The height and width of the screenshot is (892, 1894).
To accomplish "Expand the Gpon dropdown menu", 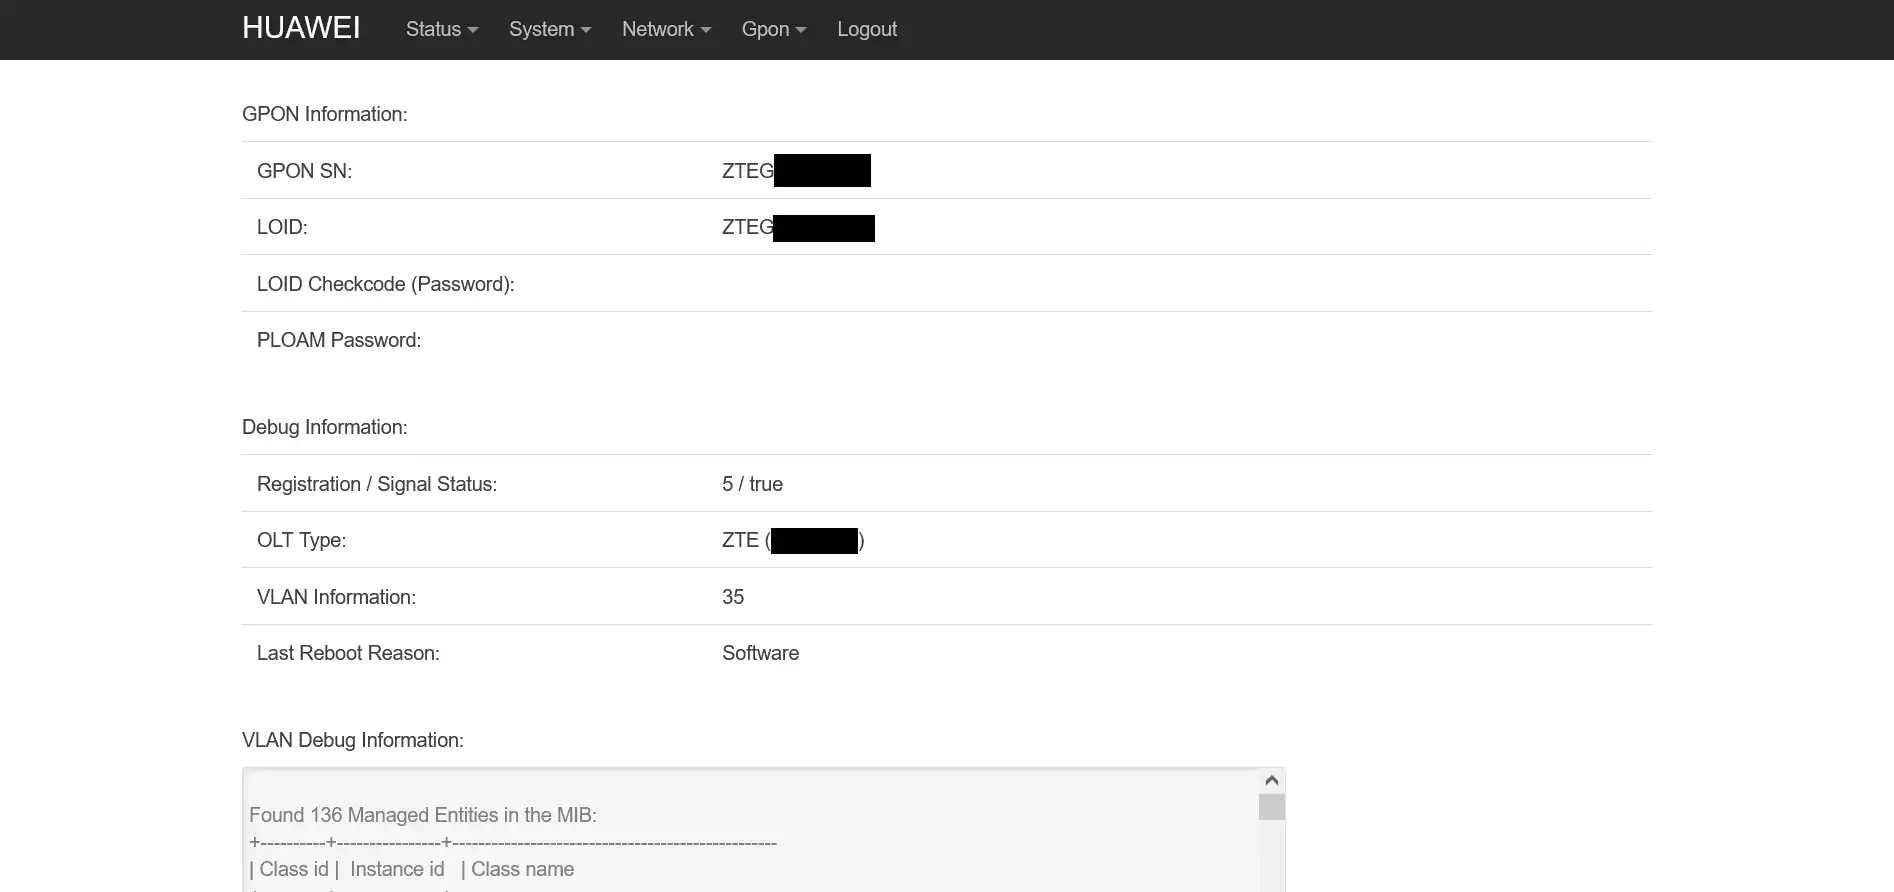I will (774, 29).
